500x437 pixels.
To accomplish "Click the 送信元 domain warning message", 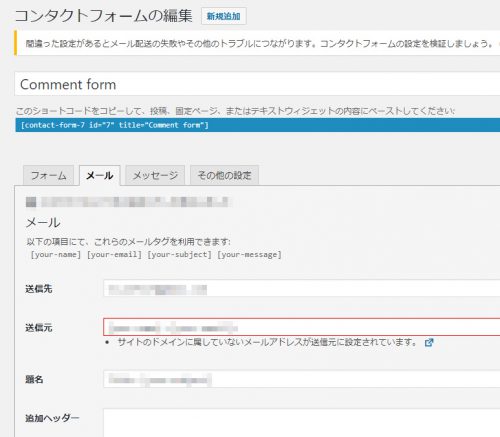I will coord(267,342).
